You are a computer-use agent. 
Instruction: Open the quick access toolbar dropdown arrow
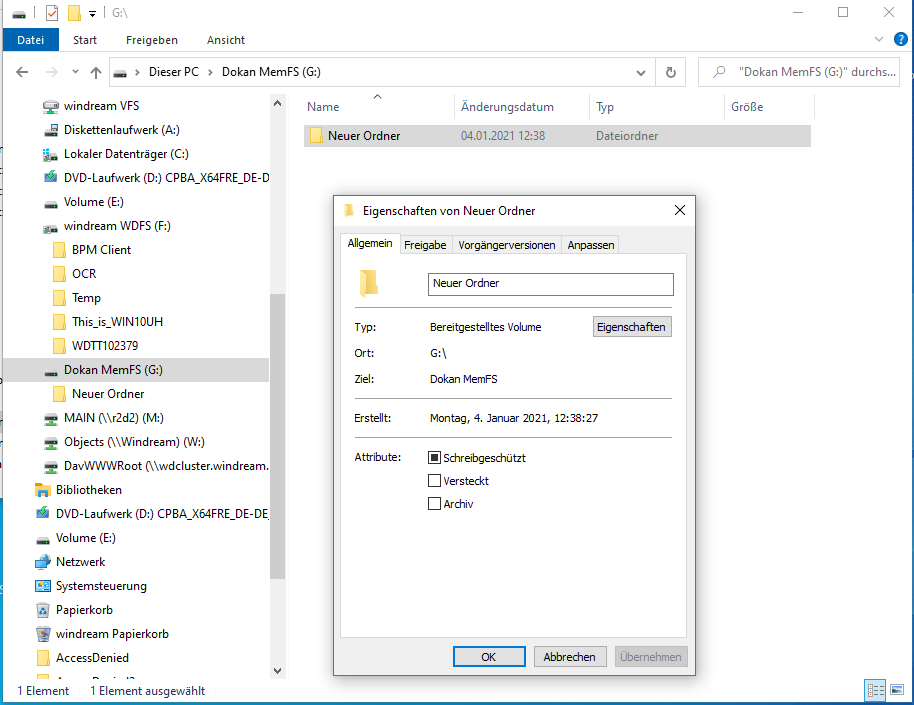(92, 12)
